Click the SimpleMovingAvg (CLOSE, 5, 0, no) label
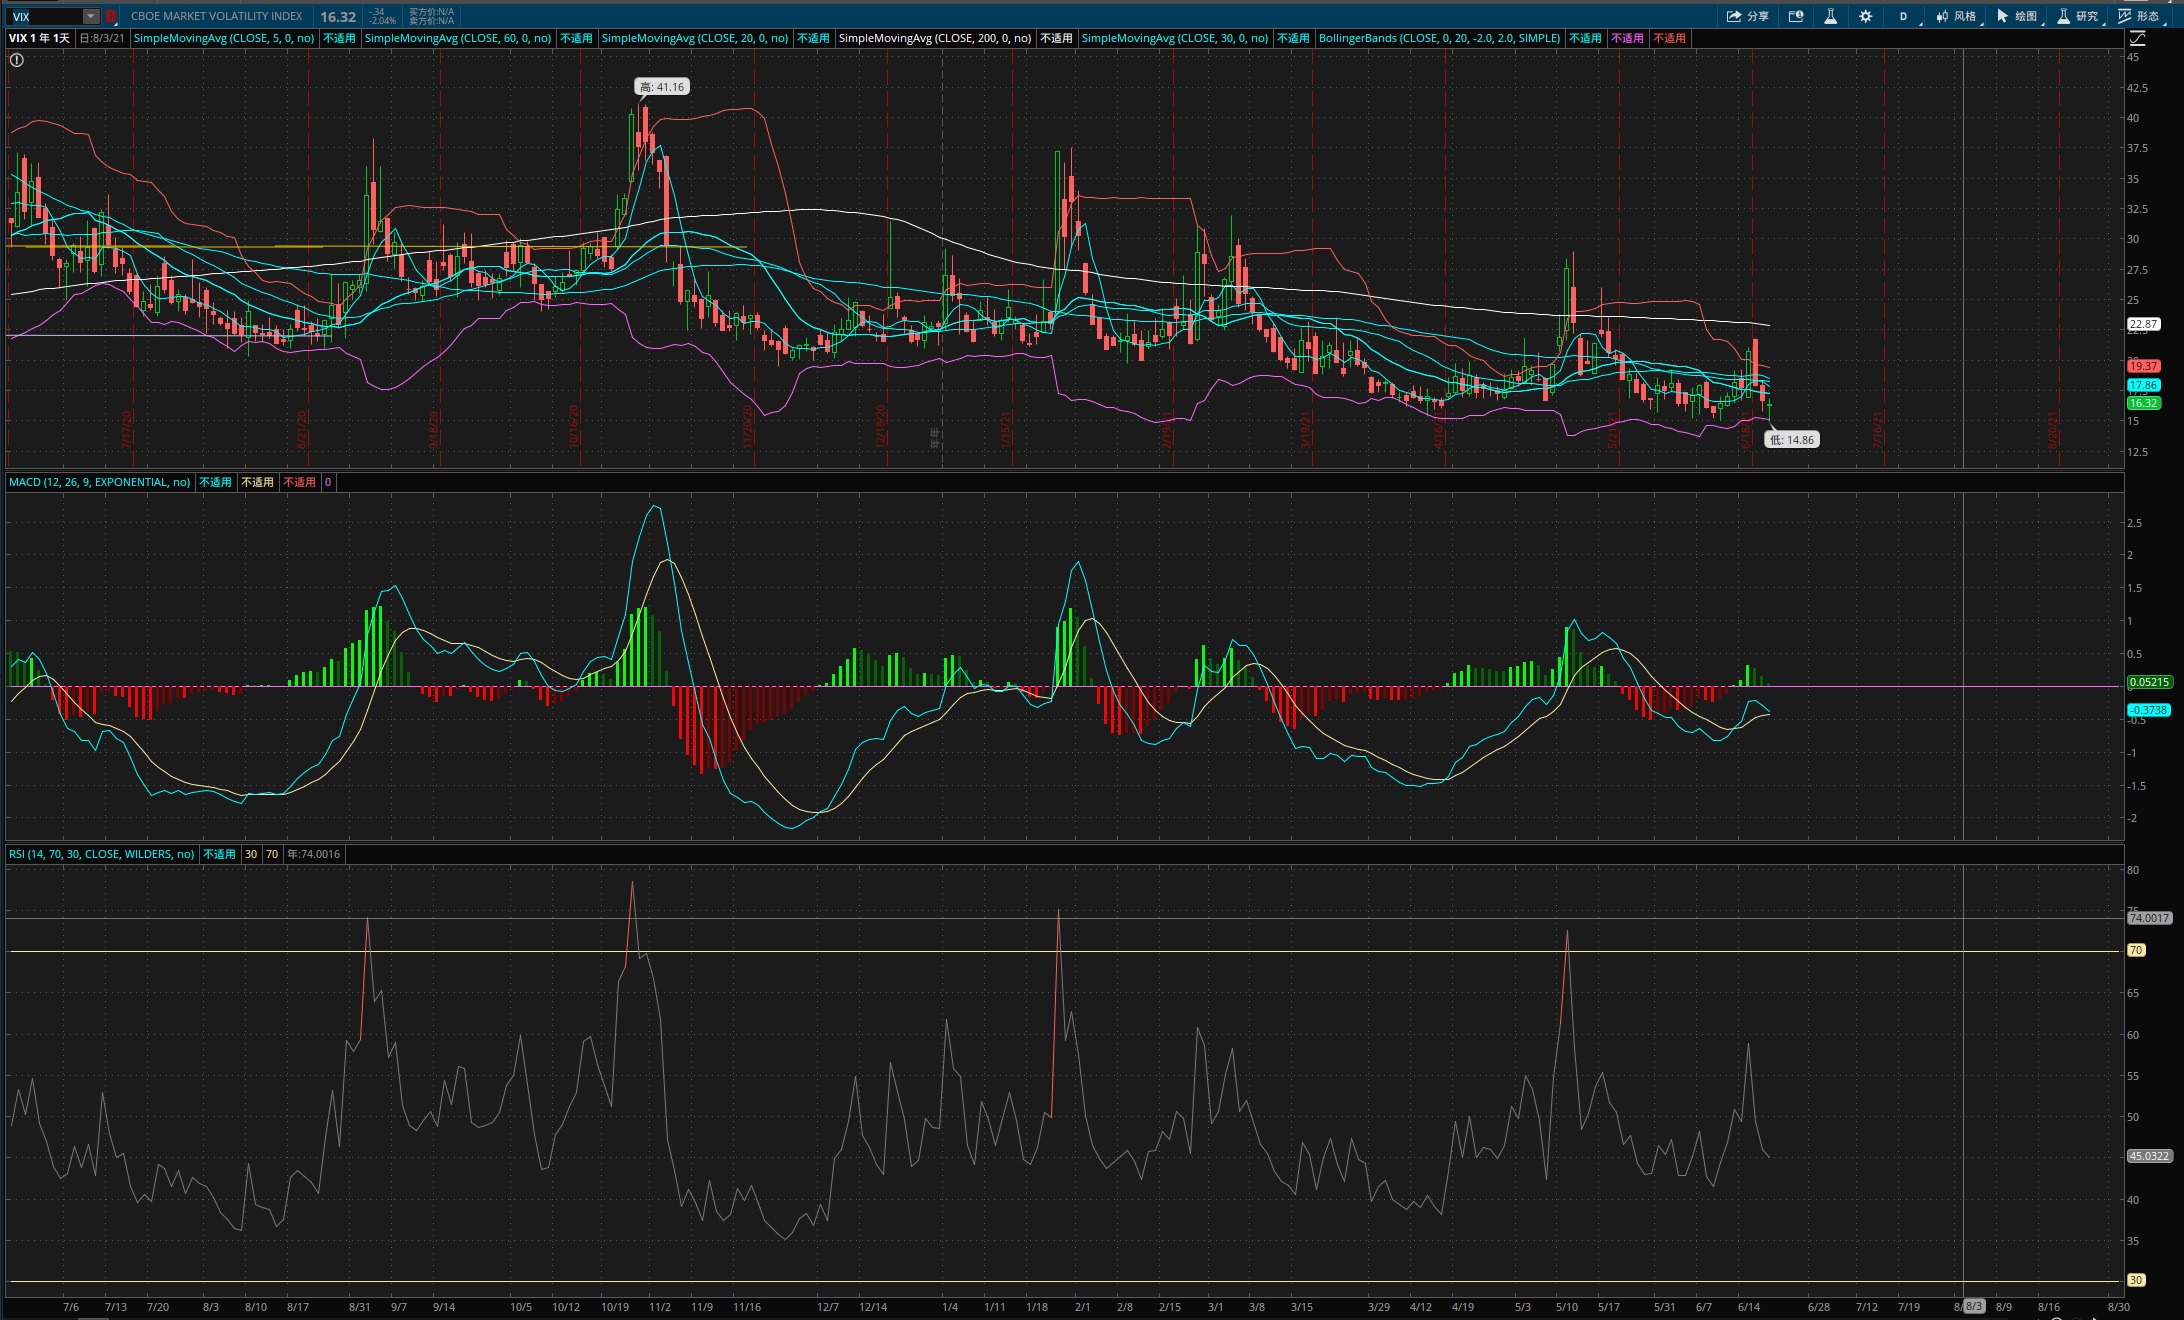This screenshot has width=2184, height=1320. coord(223,38)
